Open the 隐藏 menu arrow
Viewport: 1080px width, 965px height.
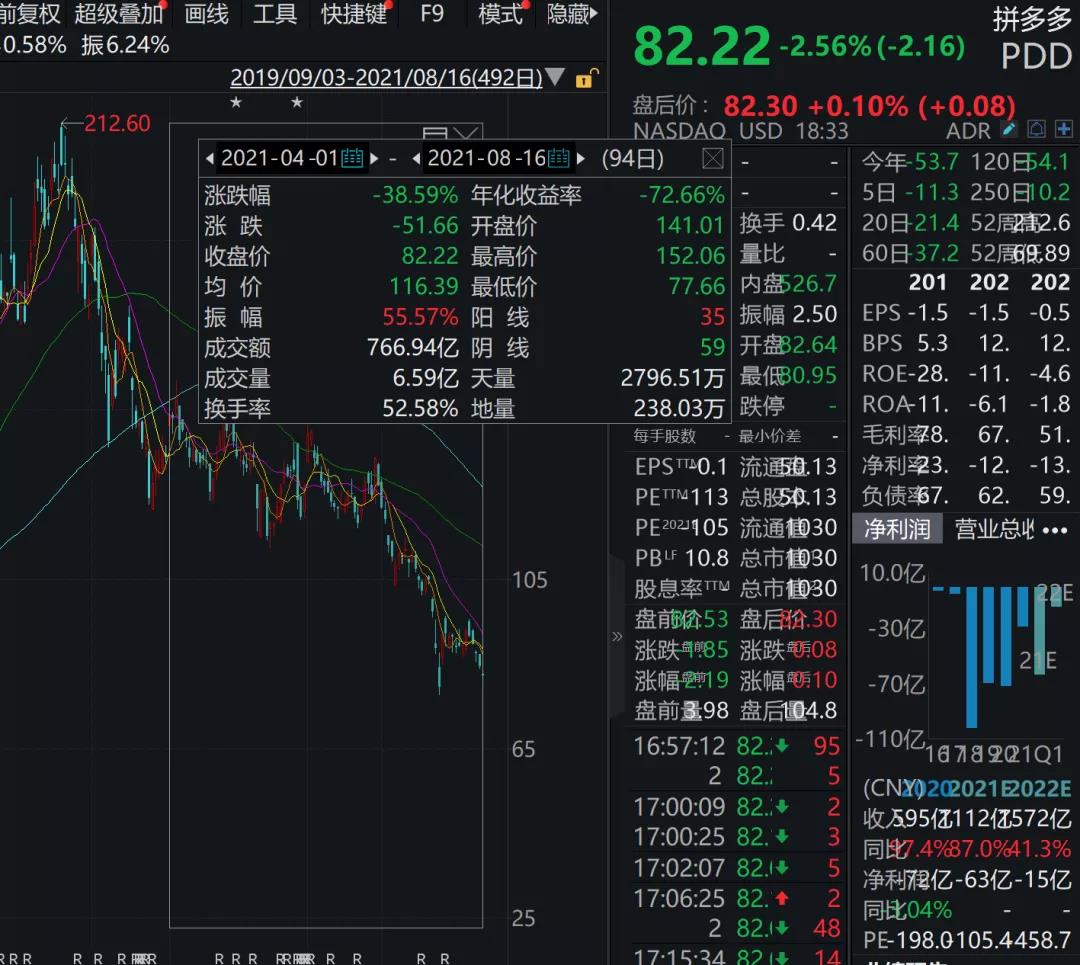coord(594,14)
